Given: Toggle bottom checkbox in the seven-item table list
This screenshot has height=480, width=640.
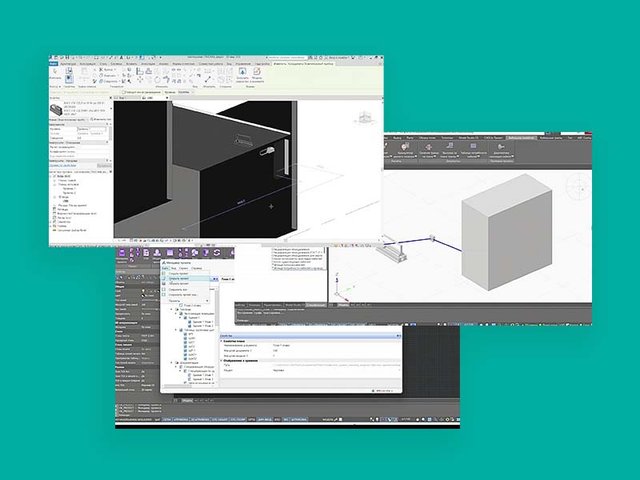Looking at the screenshot, I should point(186,359).
